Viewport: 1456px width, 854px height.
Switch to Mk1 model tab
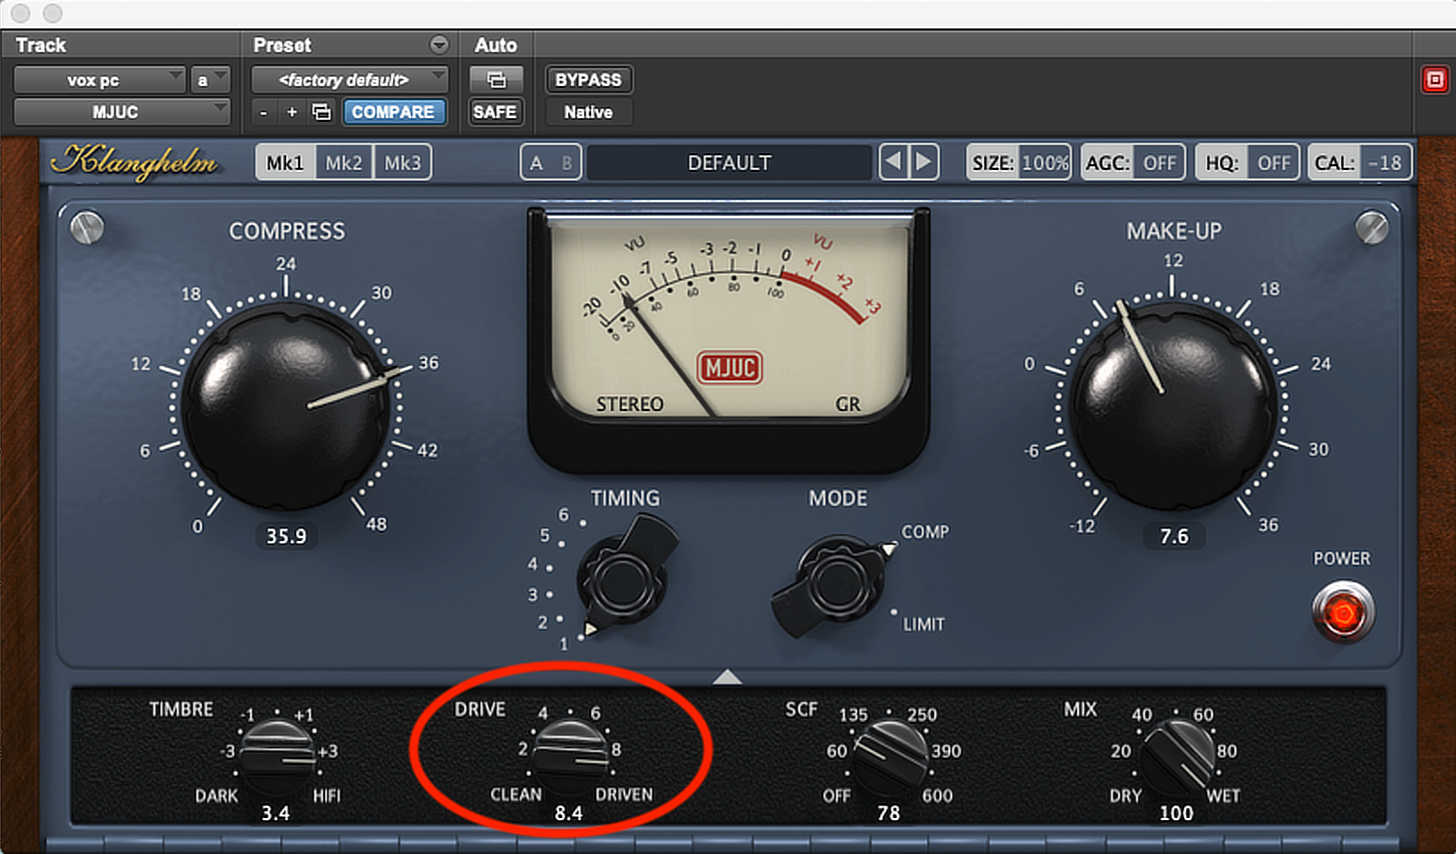click(285, 162)
